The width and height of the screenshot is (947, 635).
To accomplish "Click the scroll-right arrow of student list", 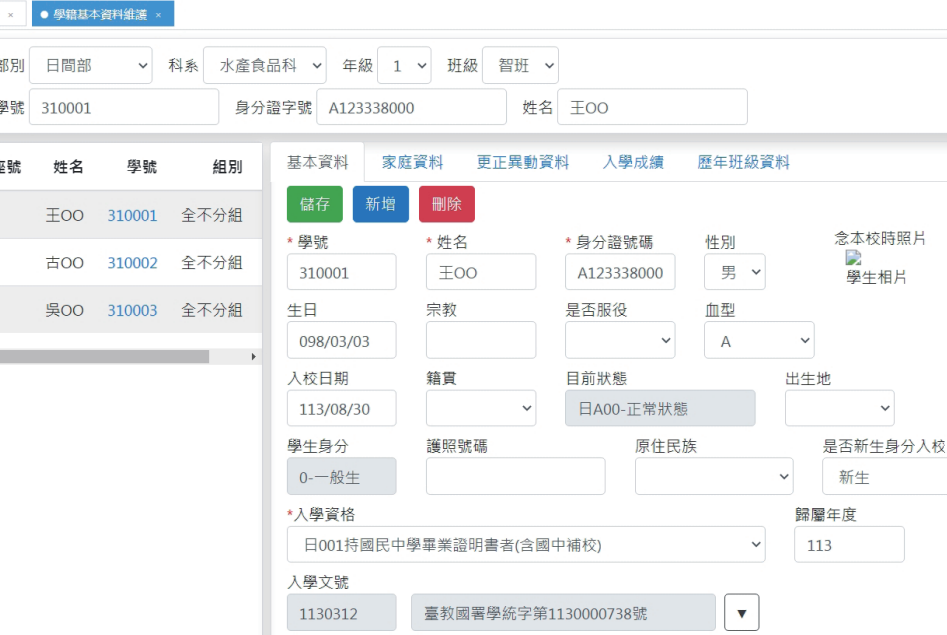I will pyautogui.click(x=254, y=357).
